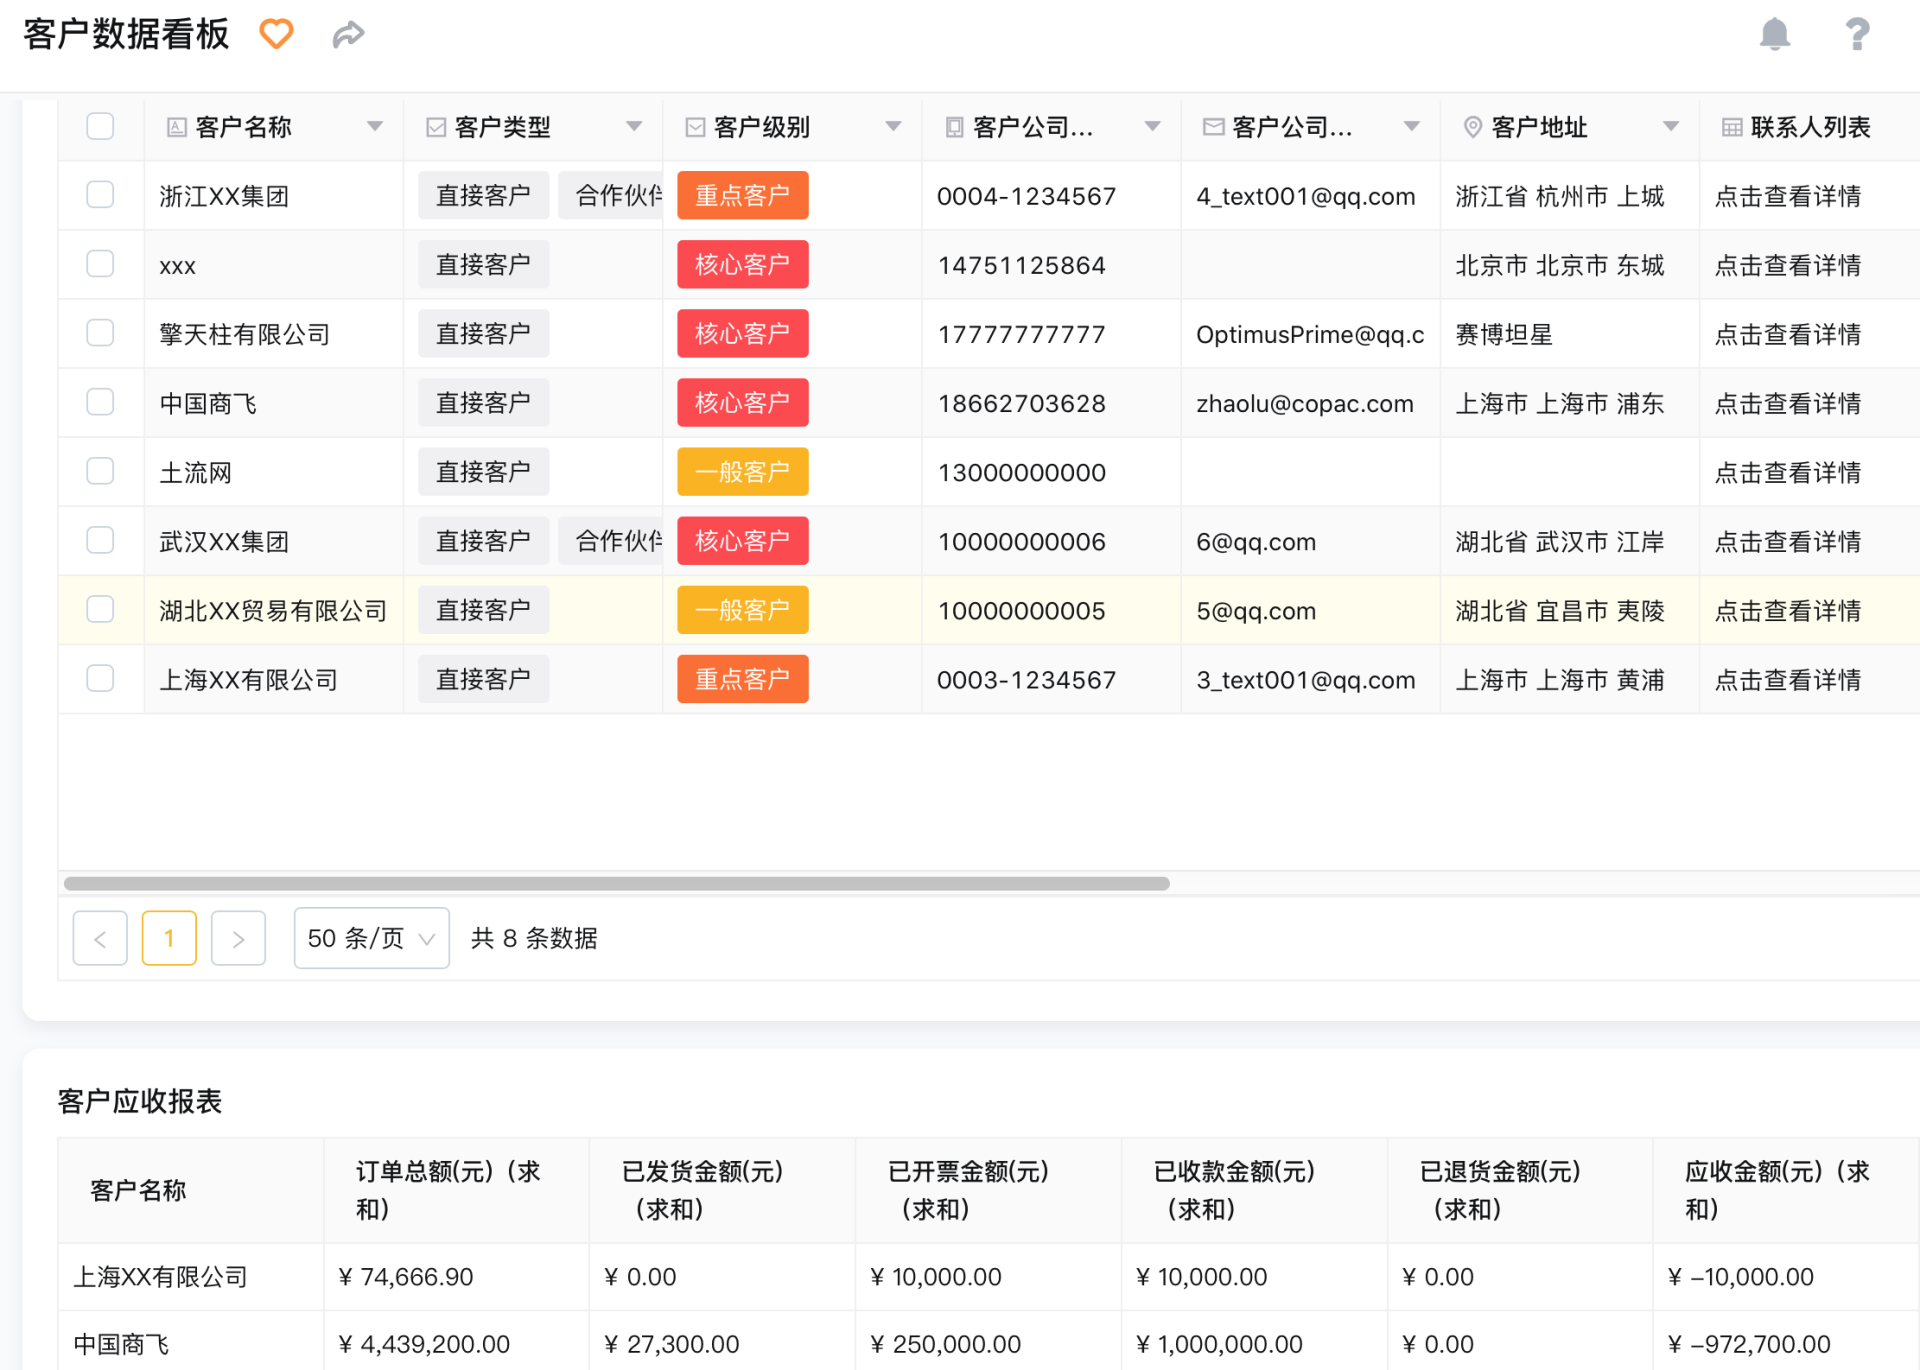1920x1370 pixels.
Task: Click 已开票金额(元) column header
Action: [988, 1190]
